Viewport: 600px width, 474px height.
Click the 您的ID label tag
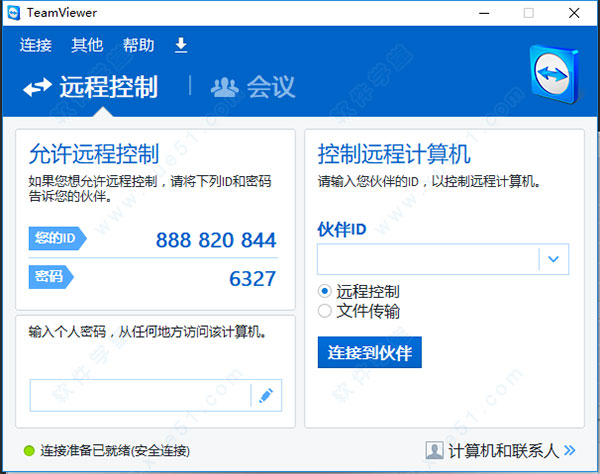coord(57,238)
